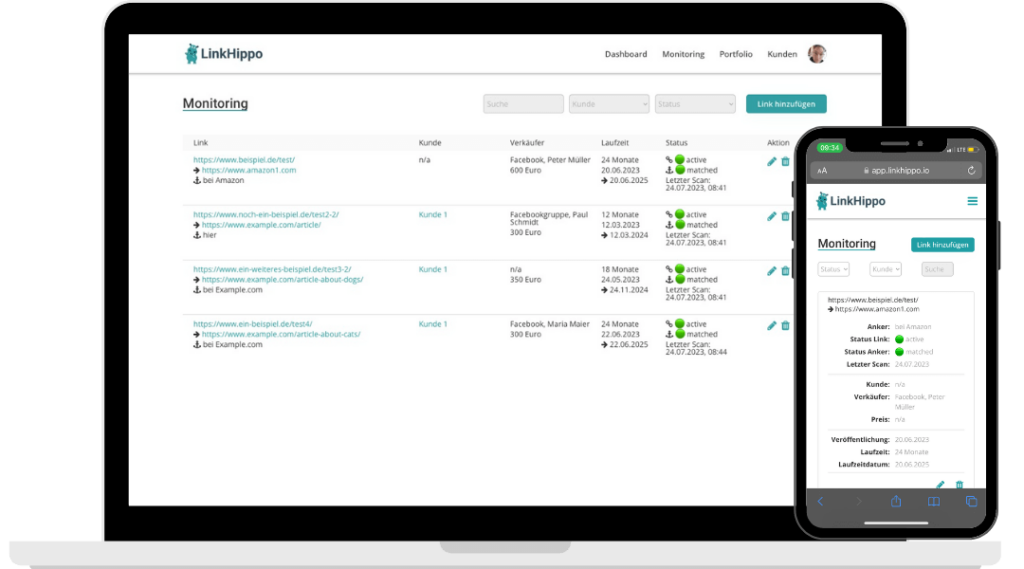This screenshot has width=1024, height=569.
Task: Tap the Safari share icon on phone
Action: click(896, 501)
